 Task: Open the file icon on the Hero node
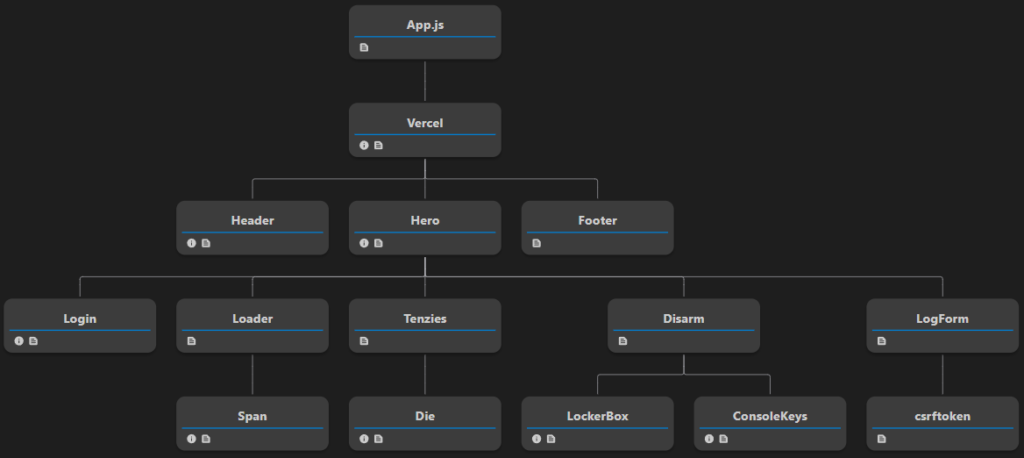pyautogui.click(x=378, y=243)
